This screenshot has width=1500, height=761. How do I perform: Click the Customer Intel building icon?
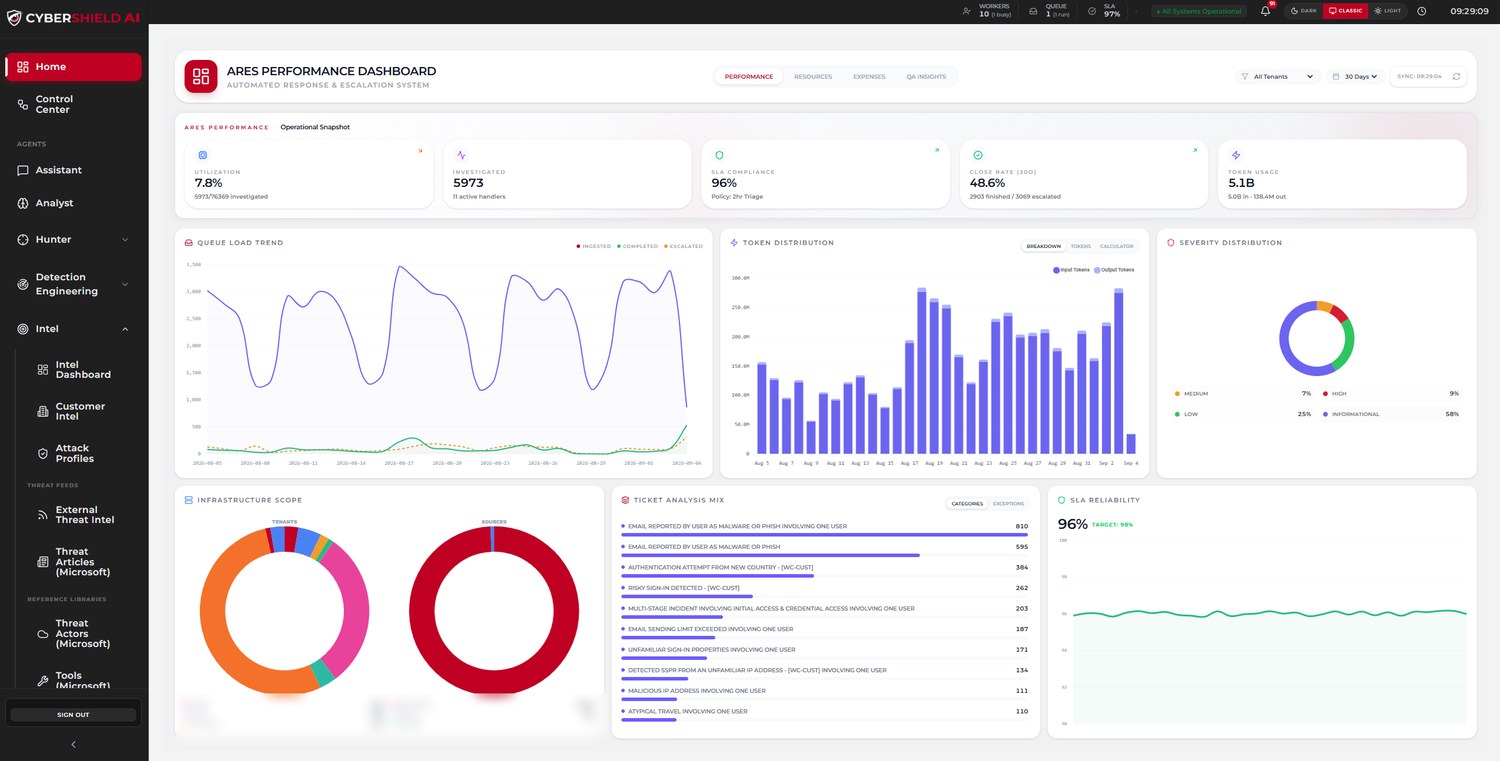pos(43,412)
